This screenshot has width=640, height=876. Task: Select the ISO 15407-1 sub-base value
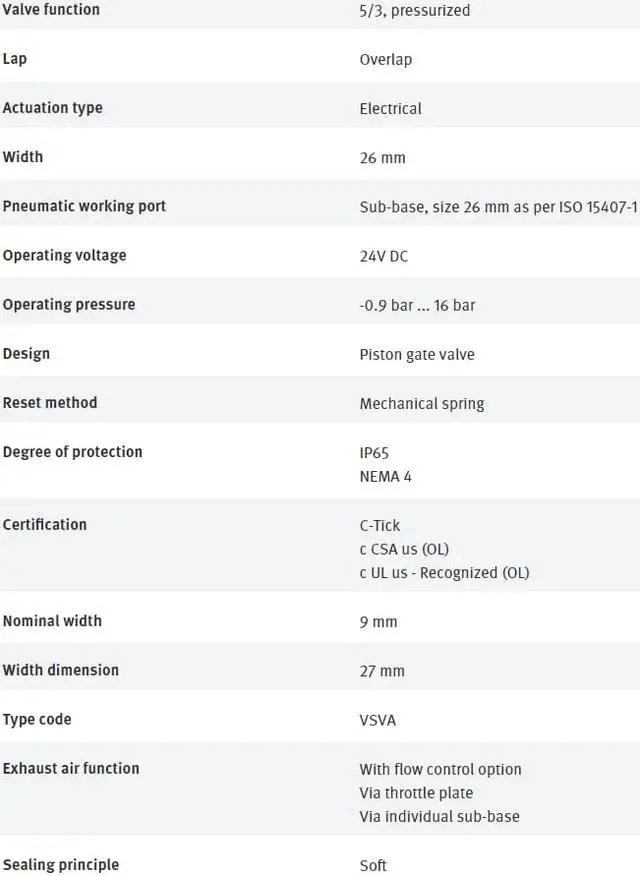pyautogui.click(x=498, y=207)
